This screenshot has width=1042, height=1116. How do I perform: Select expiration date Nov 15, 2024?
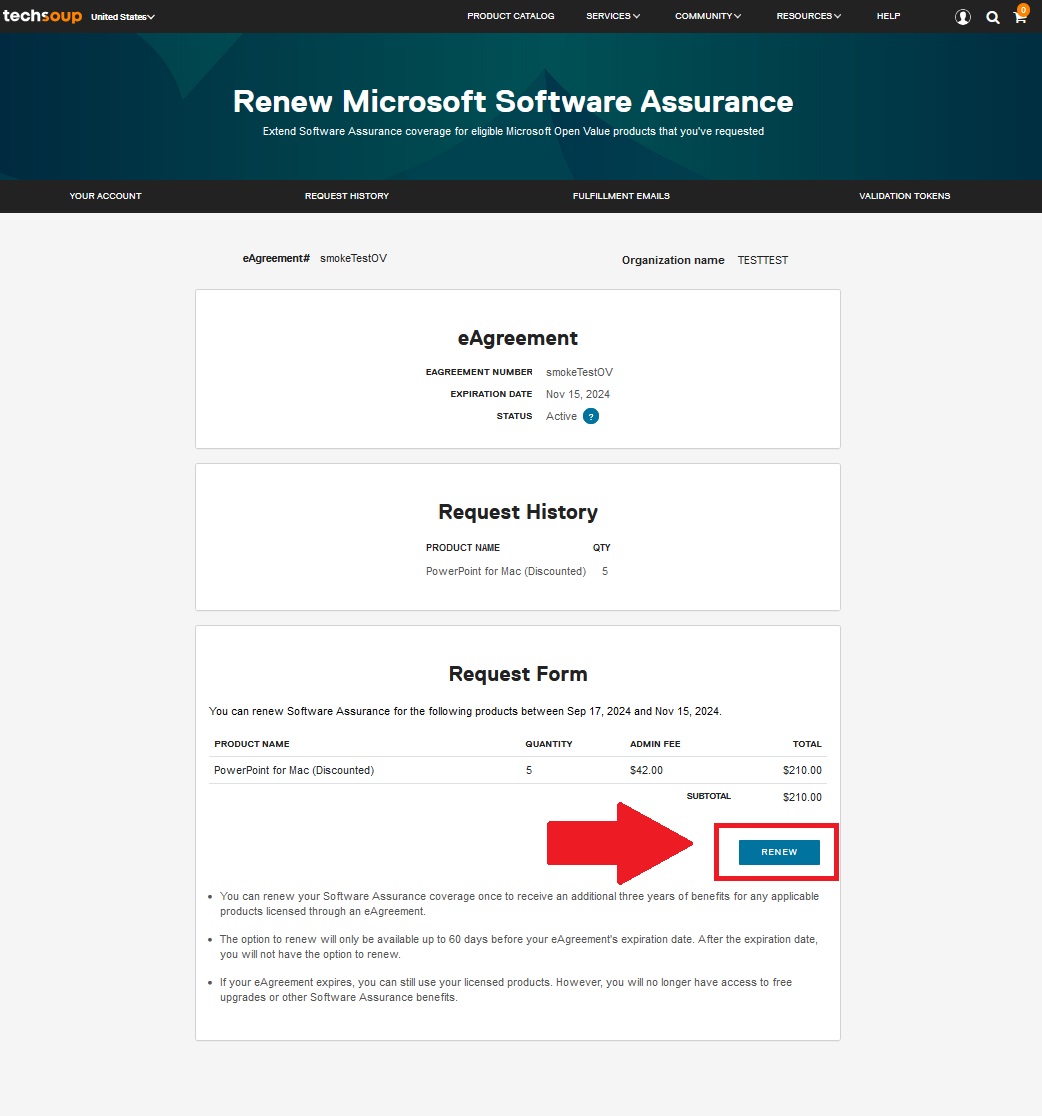tap(578, 394)
